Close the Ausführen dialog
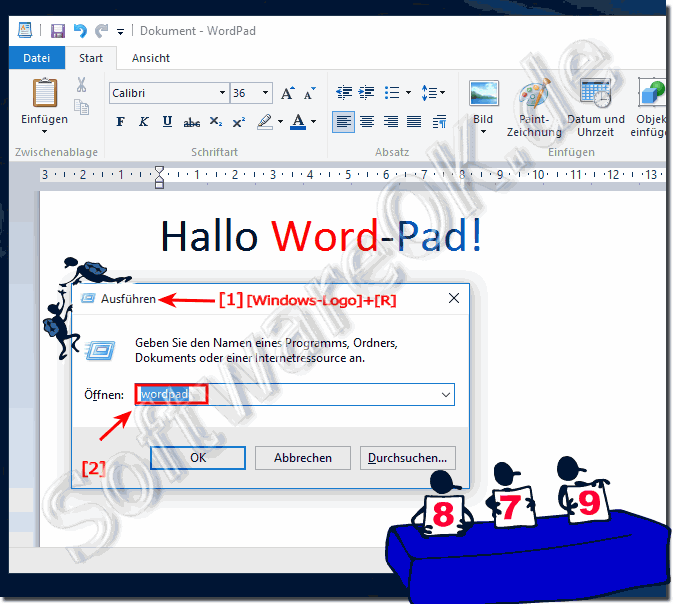The width and height of the screenshot is (673, 604). [x=454, y=298]
